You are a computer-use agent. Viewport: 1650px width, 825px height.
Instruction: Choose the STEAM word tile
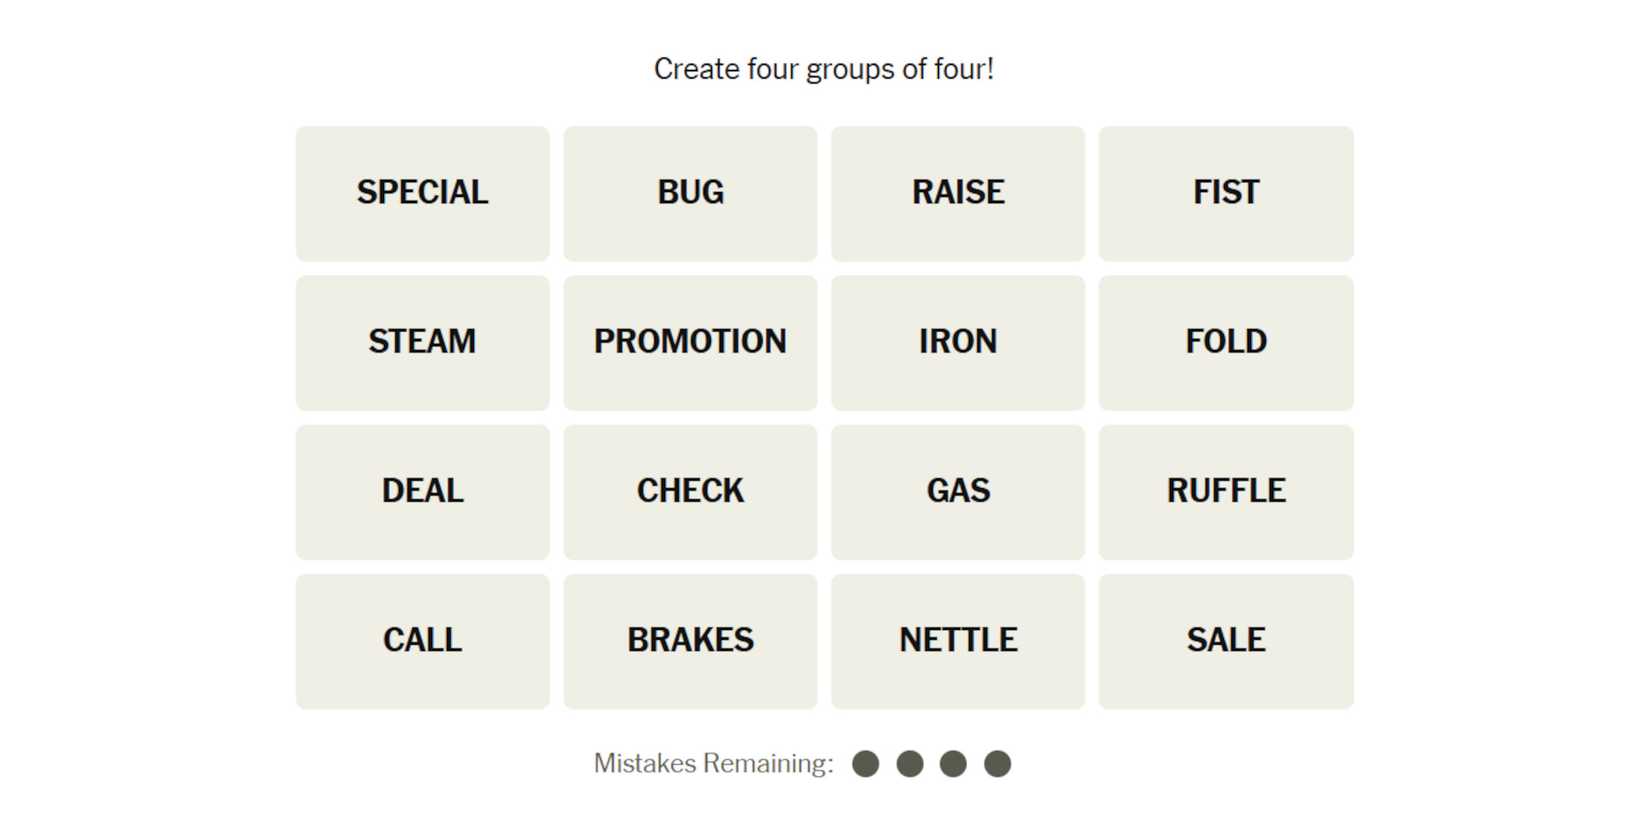tap(422, 342)
